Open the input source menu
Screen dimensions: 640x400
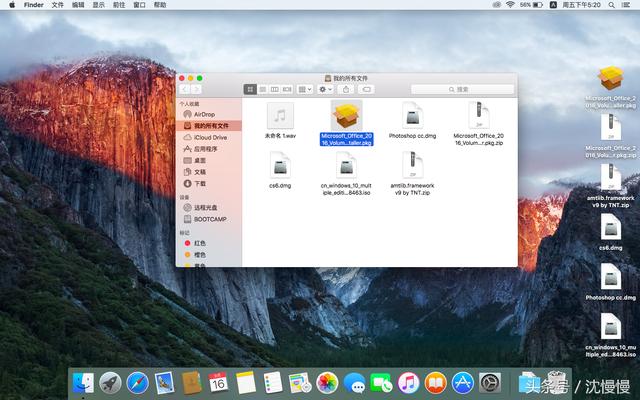[x=553, y=5]
